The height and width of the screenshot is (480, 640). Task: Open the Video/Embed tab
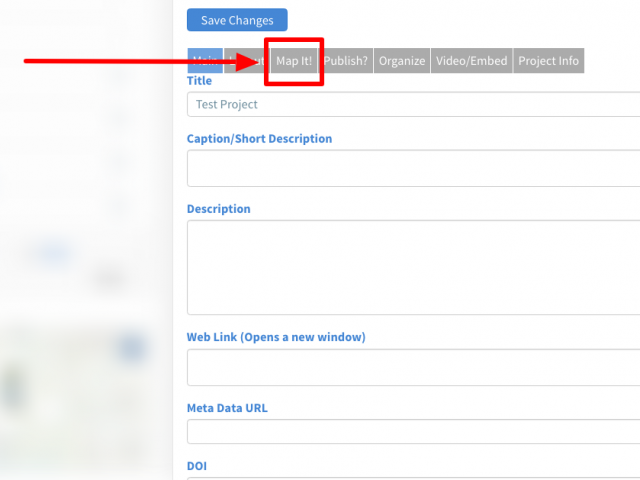point(472,61)
